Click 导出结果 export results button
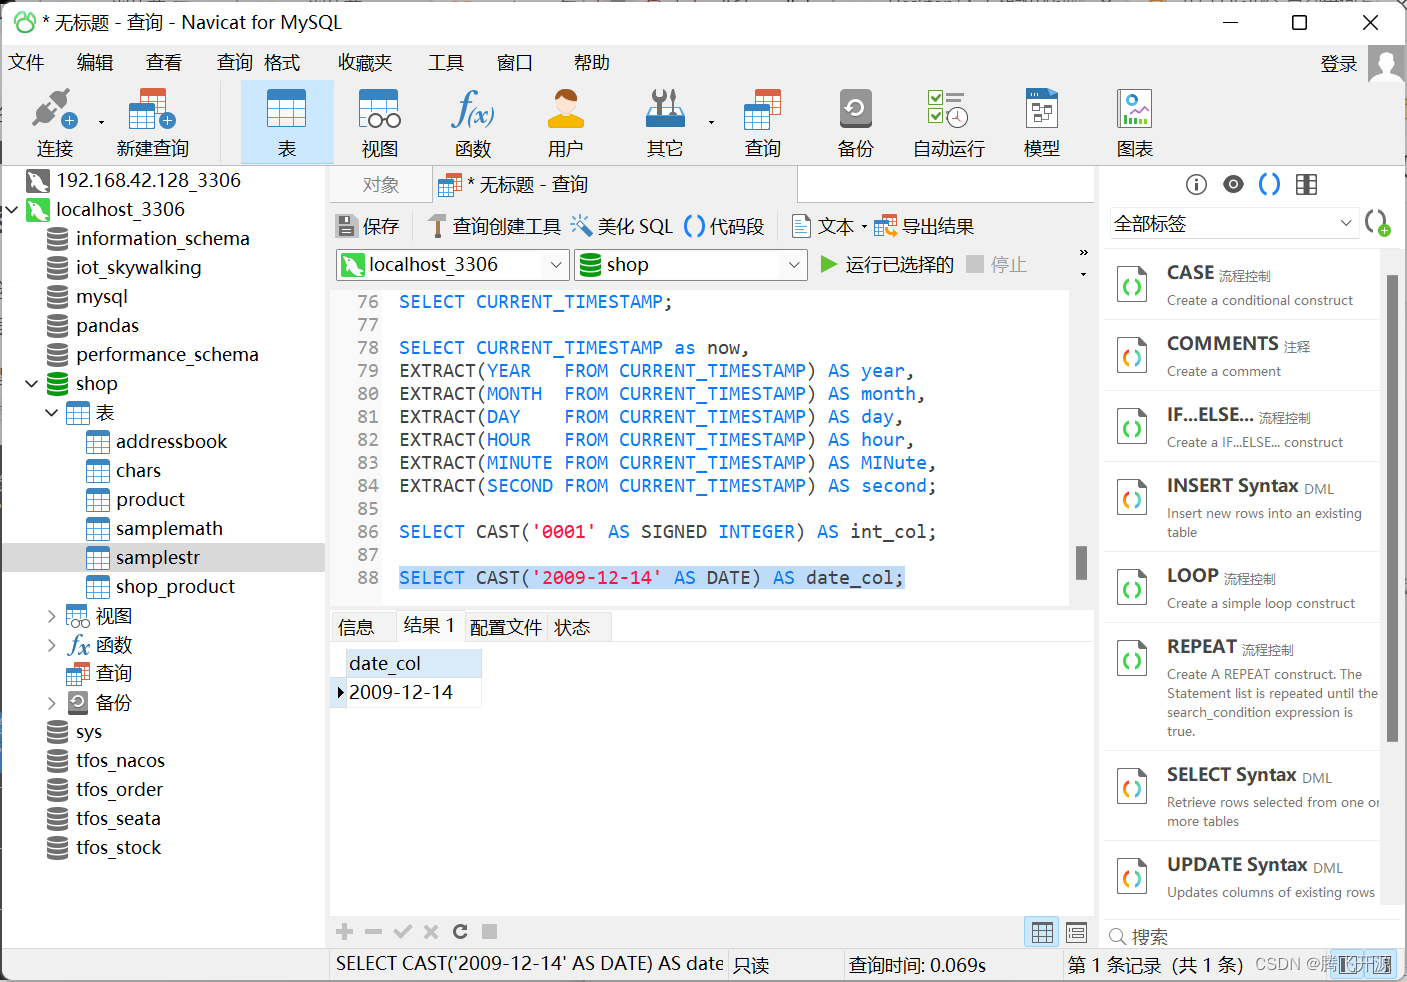The width and height of the screenshot is (1407, 982). [x=925, y=227]
